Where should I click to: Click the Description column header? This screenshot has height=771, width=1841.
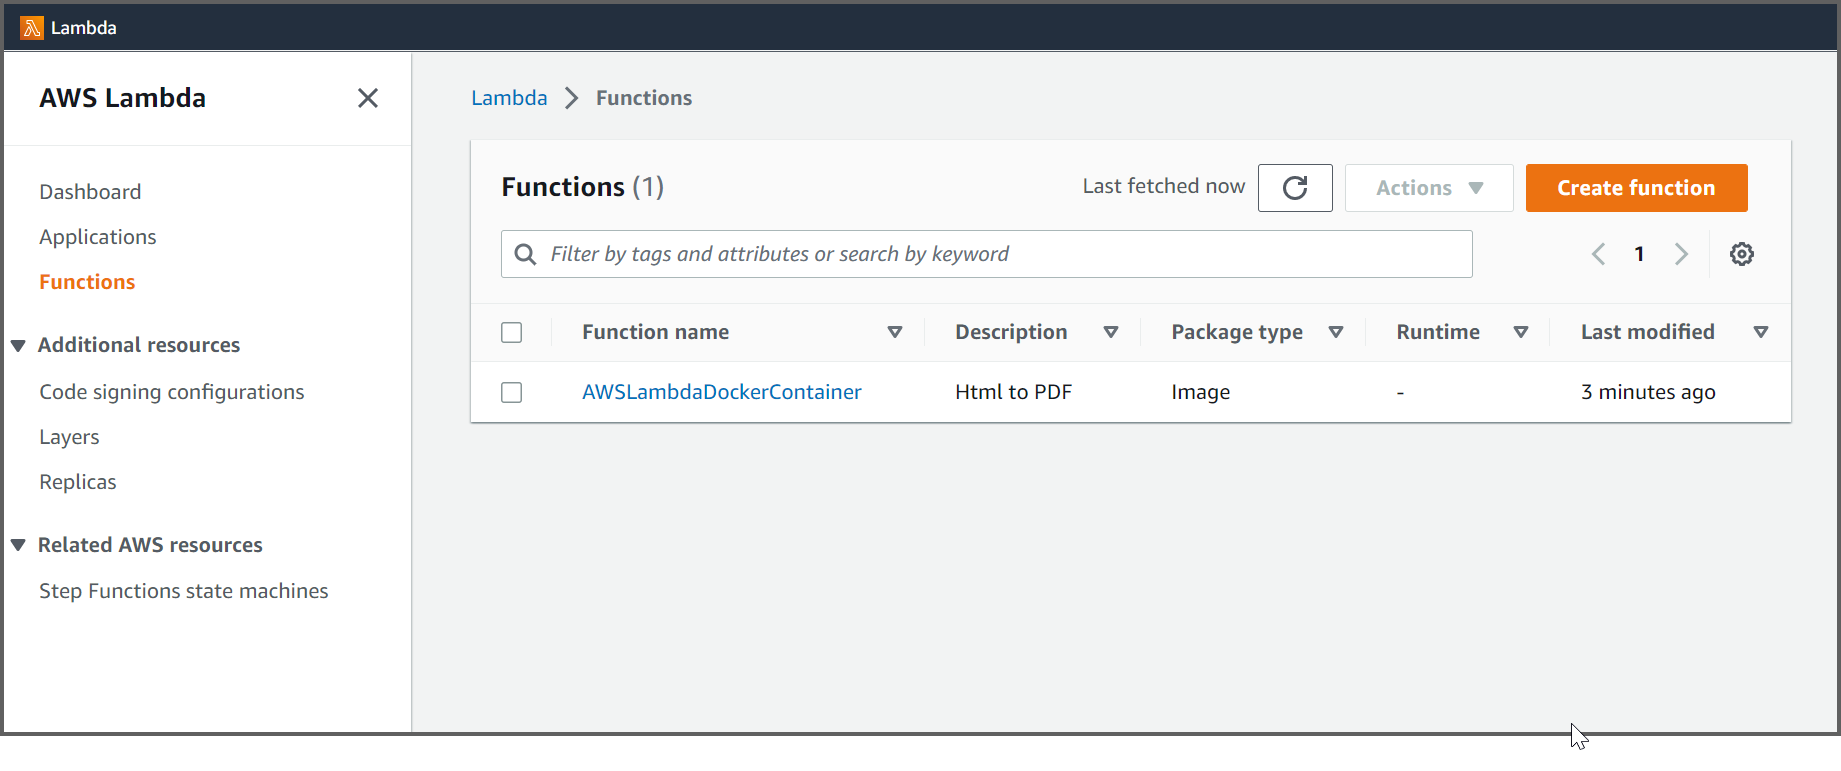(1011, 332)
